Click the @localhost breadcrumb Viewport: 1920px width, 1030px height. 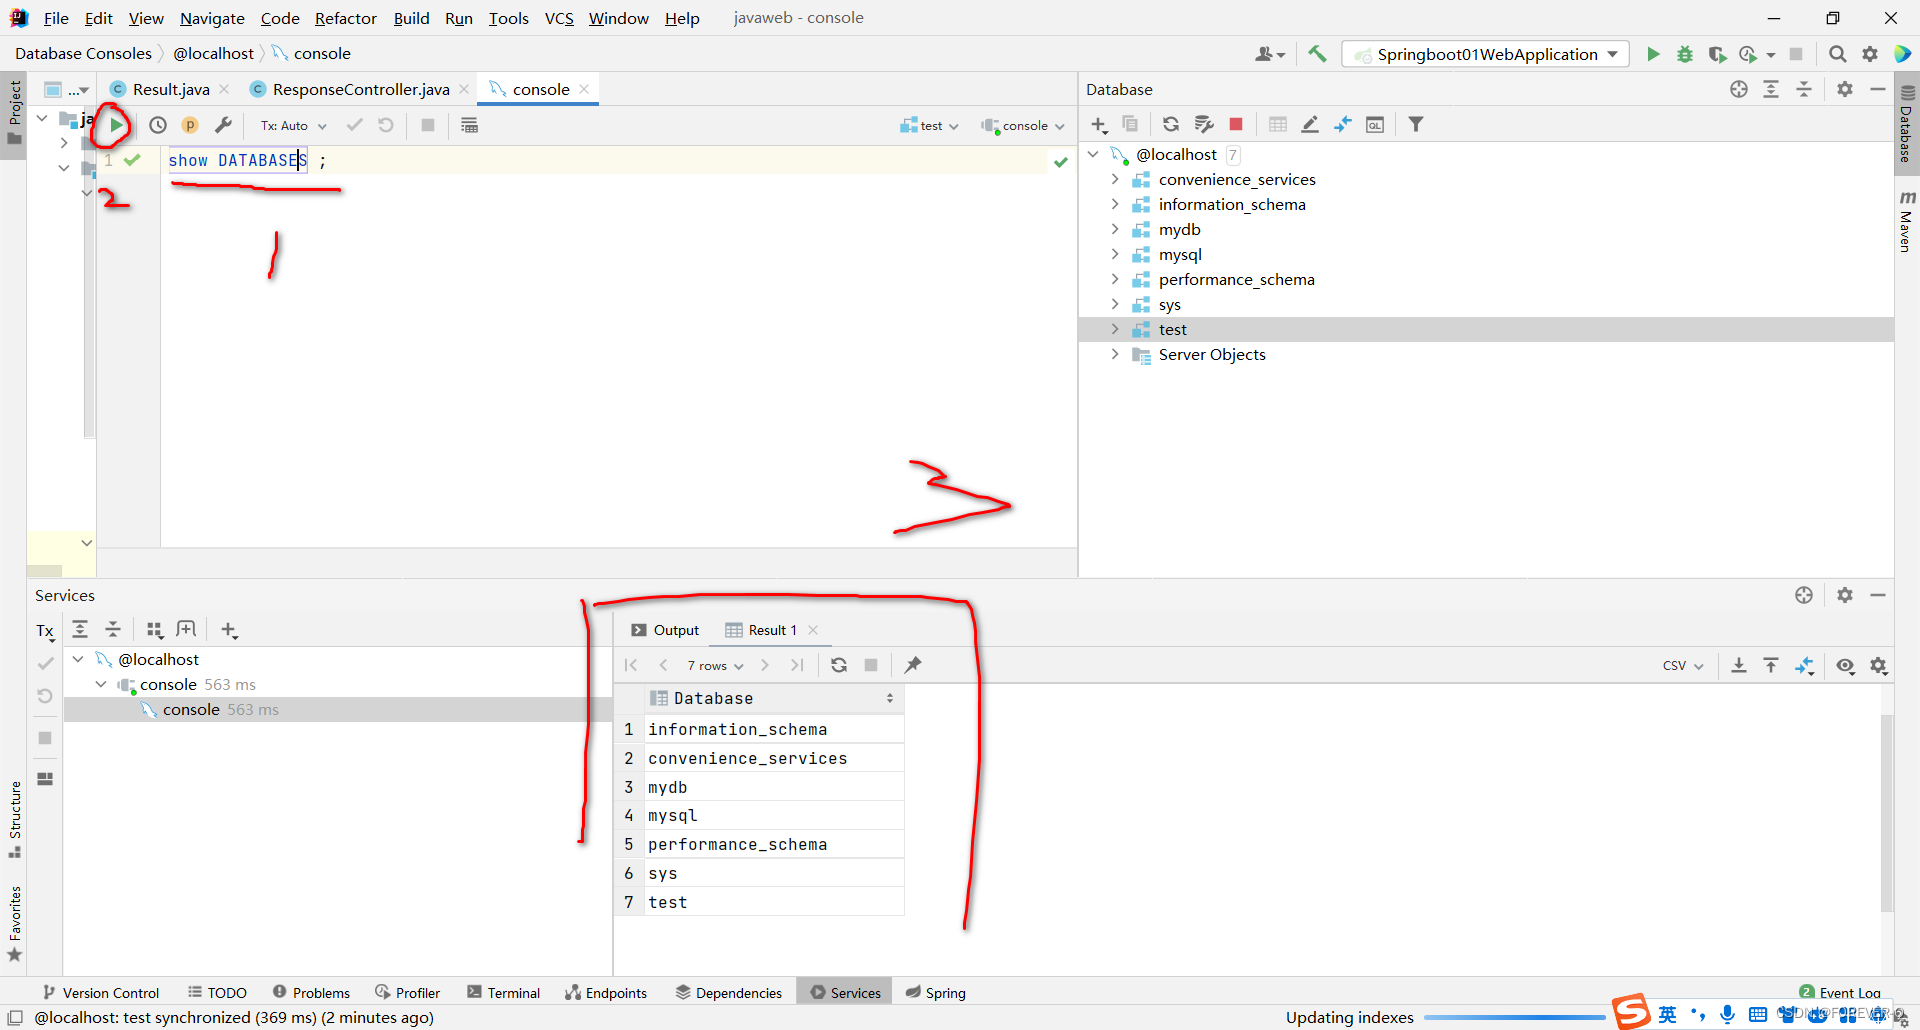213,53
